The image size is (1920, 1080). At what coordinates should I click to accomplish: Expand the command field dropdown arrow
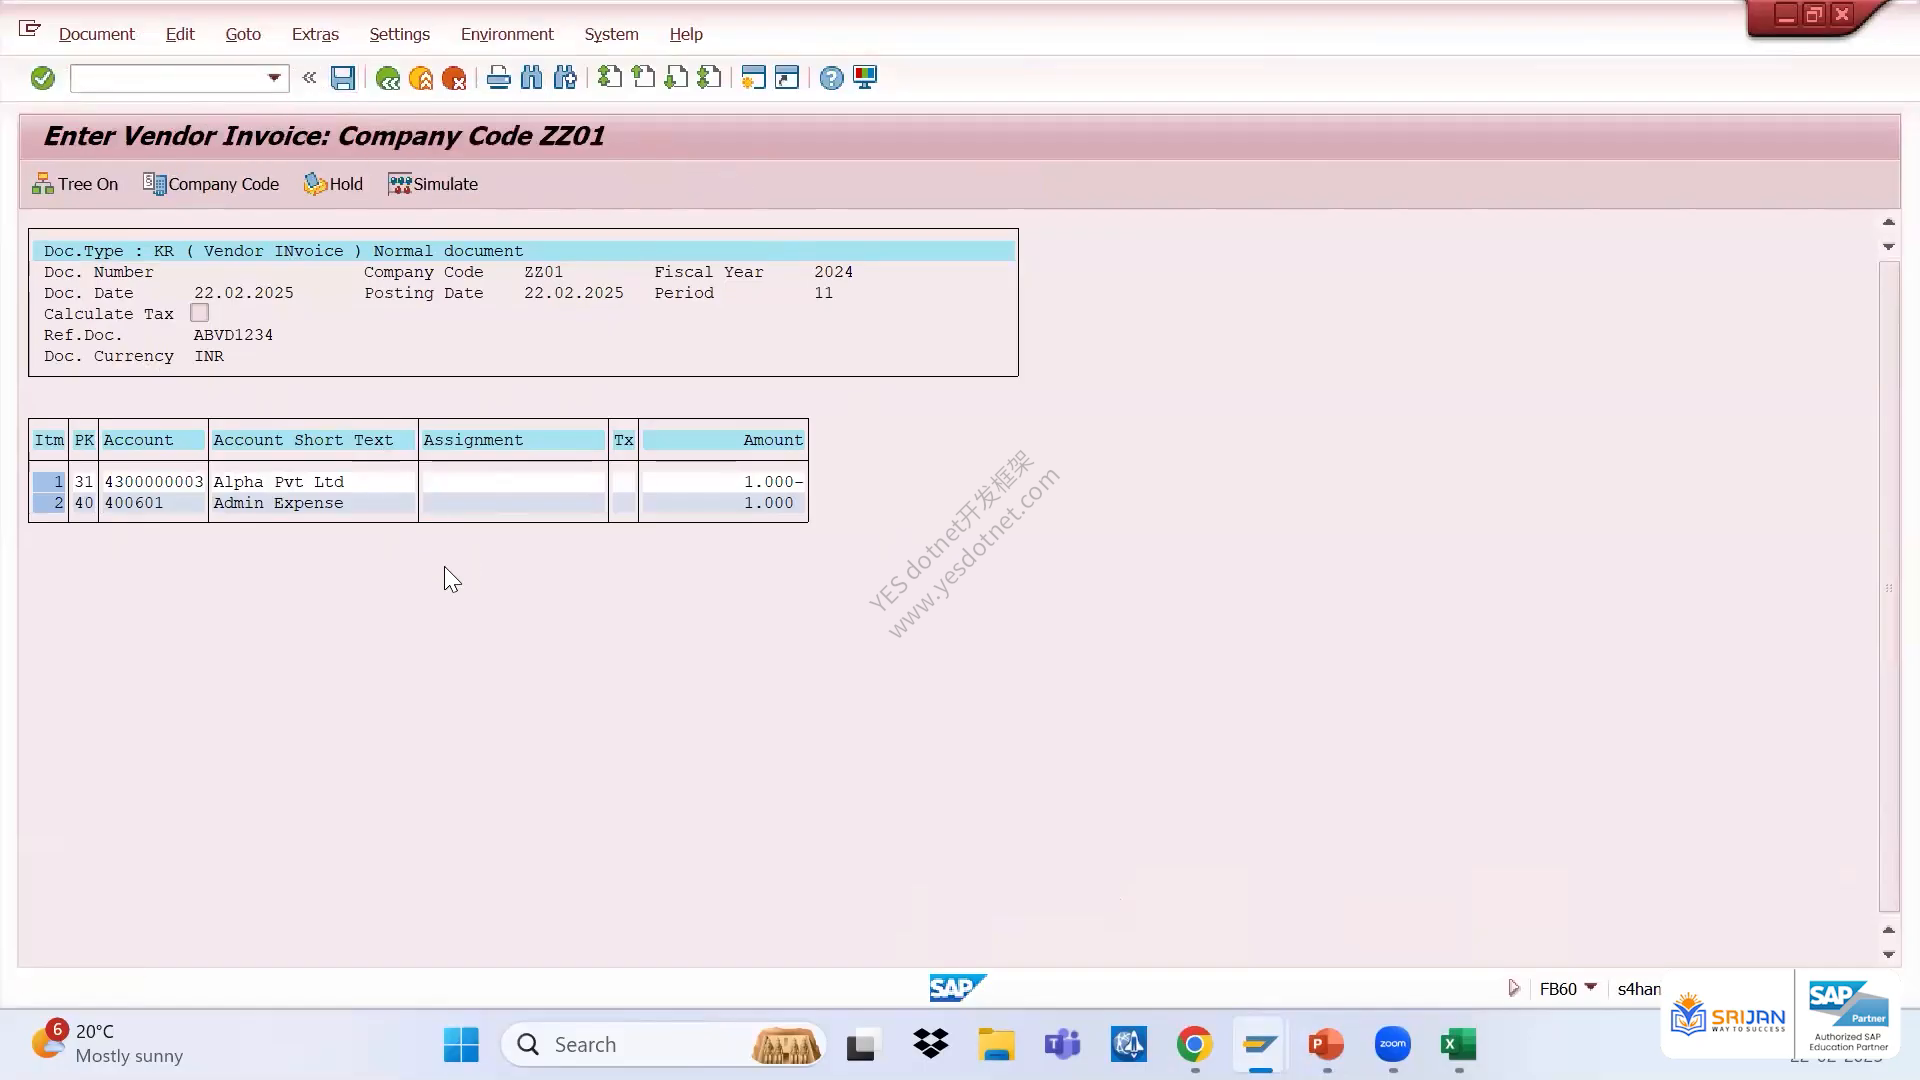click(x=274, y=78)
